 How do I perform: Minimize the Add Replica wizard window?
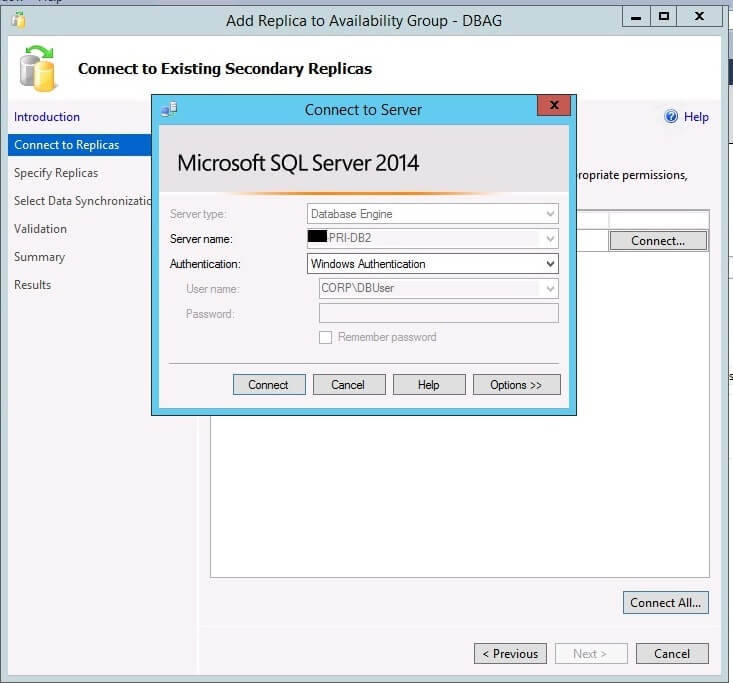coord(634,17)
